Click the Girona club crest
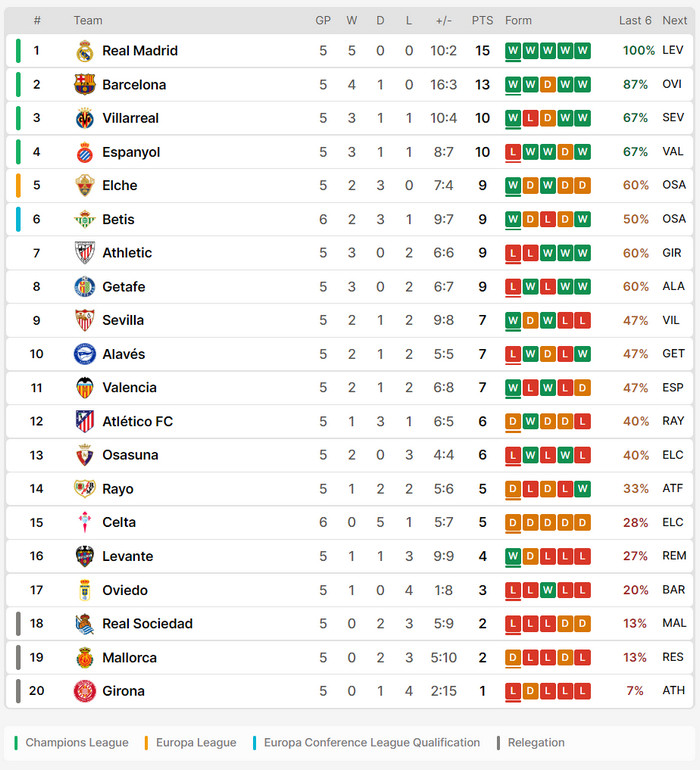Viewport: 700px width, 770px height. coord(85,691)
